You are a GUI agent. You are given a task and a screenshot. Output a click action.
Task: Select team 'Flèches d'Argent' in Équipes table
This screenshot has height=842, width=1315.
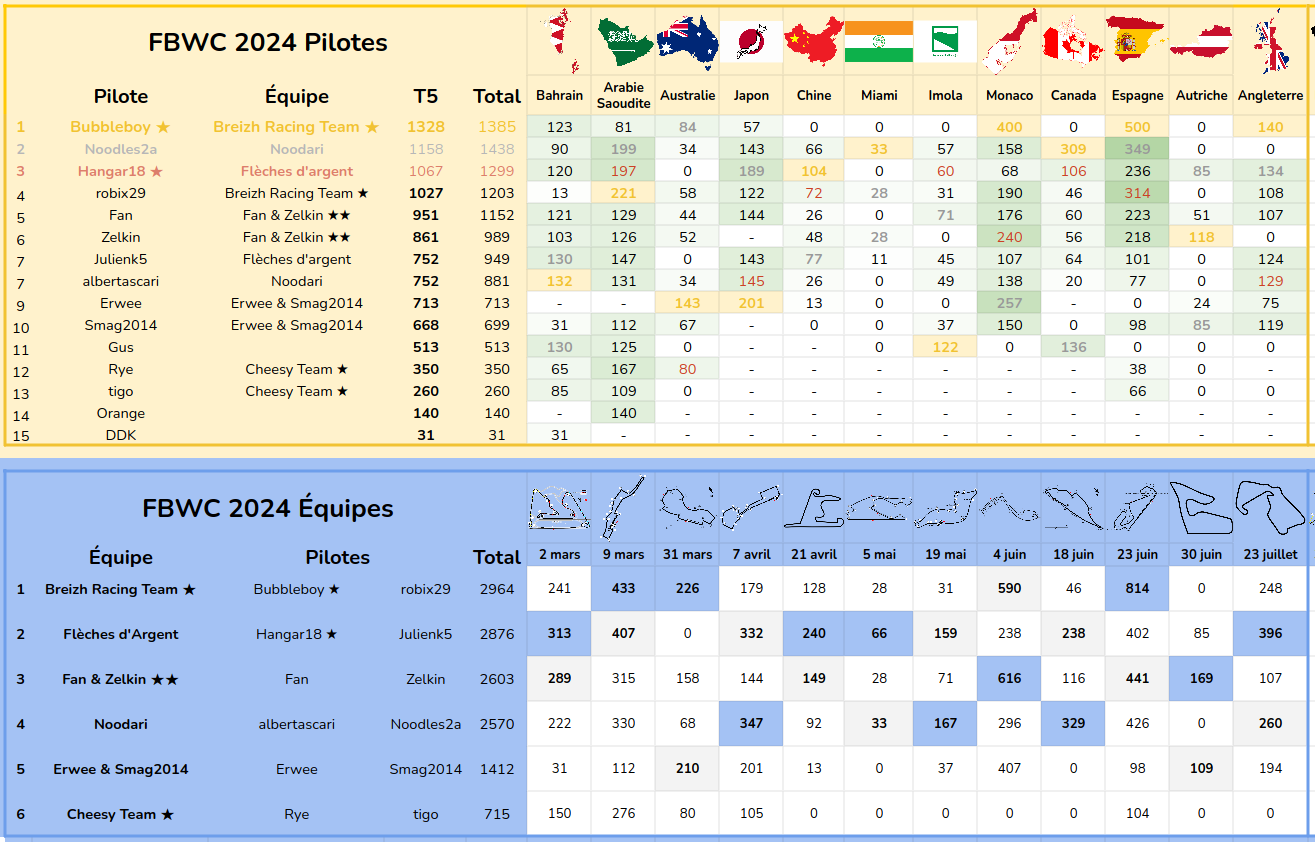click(120, 634)
